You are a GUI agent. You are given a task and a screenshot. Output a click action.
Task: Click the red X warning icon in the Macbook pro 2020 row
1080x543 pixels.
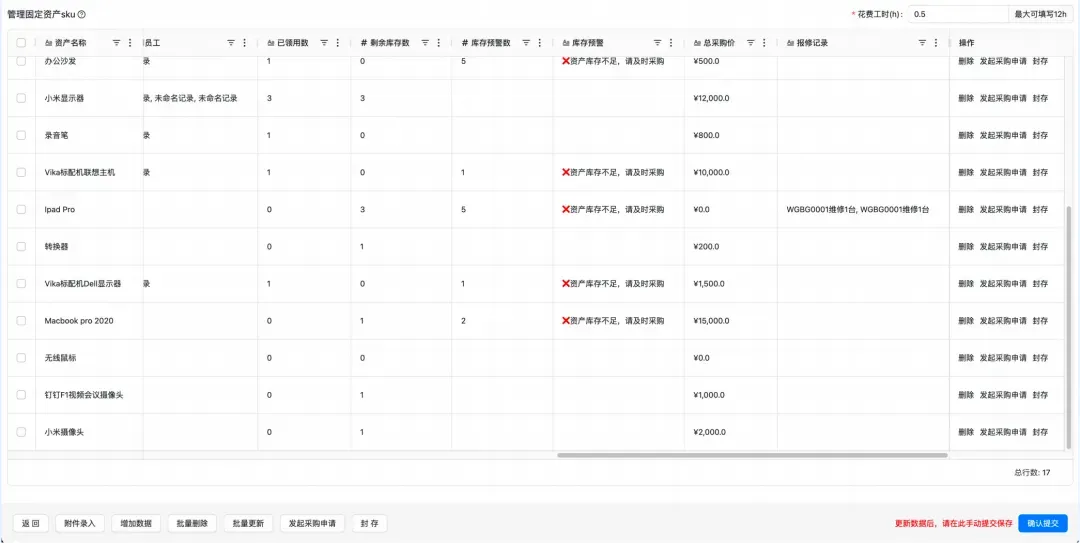(x=566, y=321)
